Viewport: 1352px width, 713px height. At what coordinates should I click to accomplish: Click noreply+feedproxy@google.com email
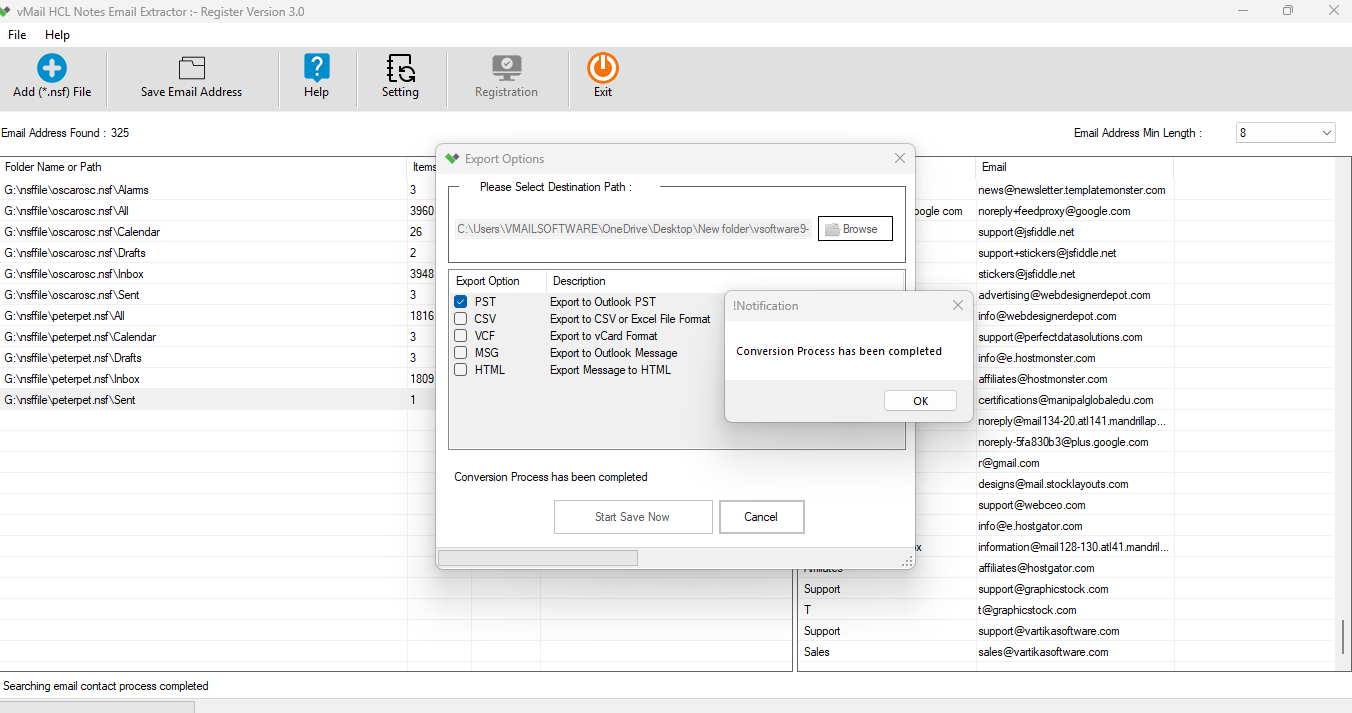tap(1054, 211)
